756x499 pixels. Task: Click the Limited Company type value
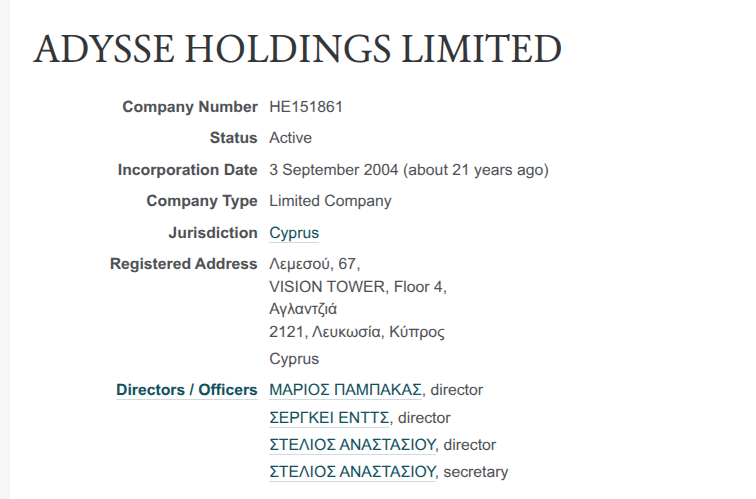(x=330, y=201)
